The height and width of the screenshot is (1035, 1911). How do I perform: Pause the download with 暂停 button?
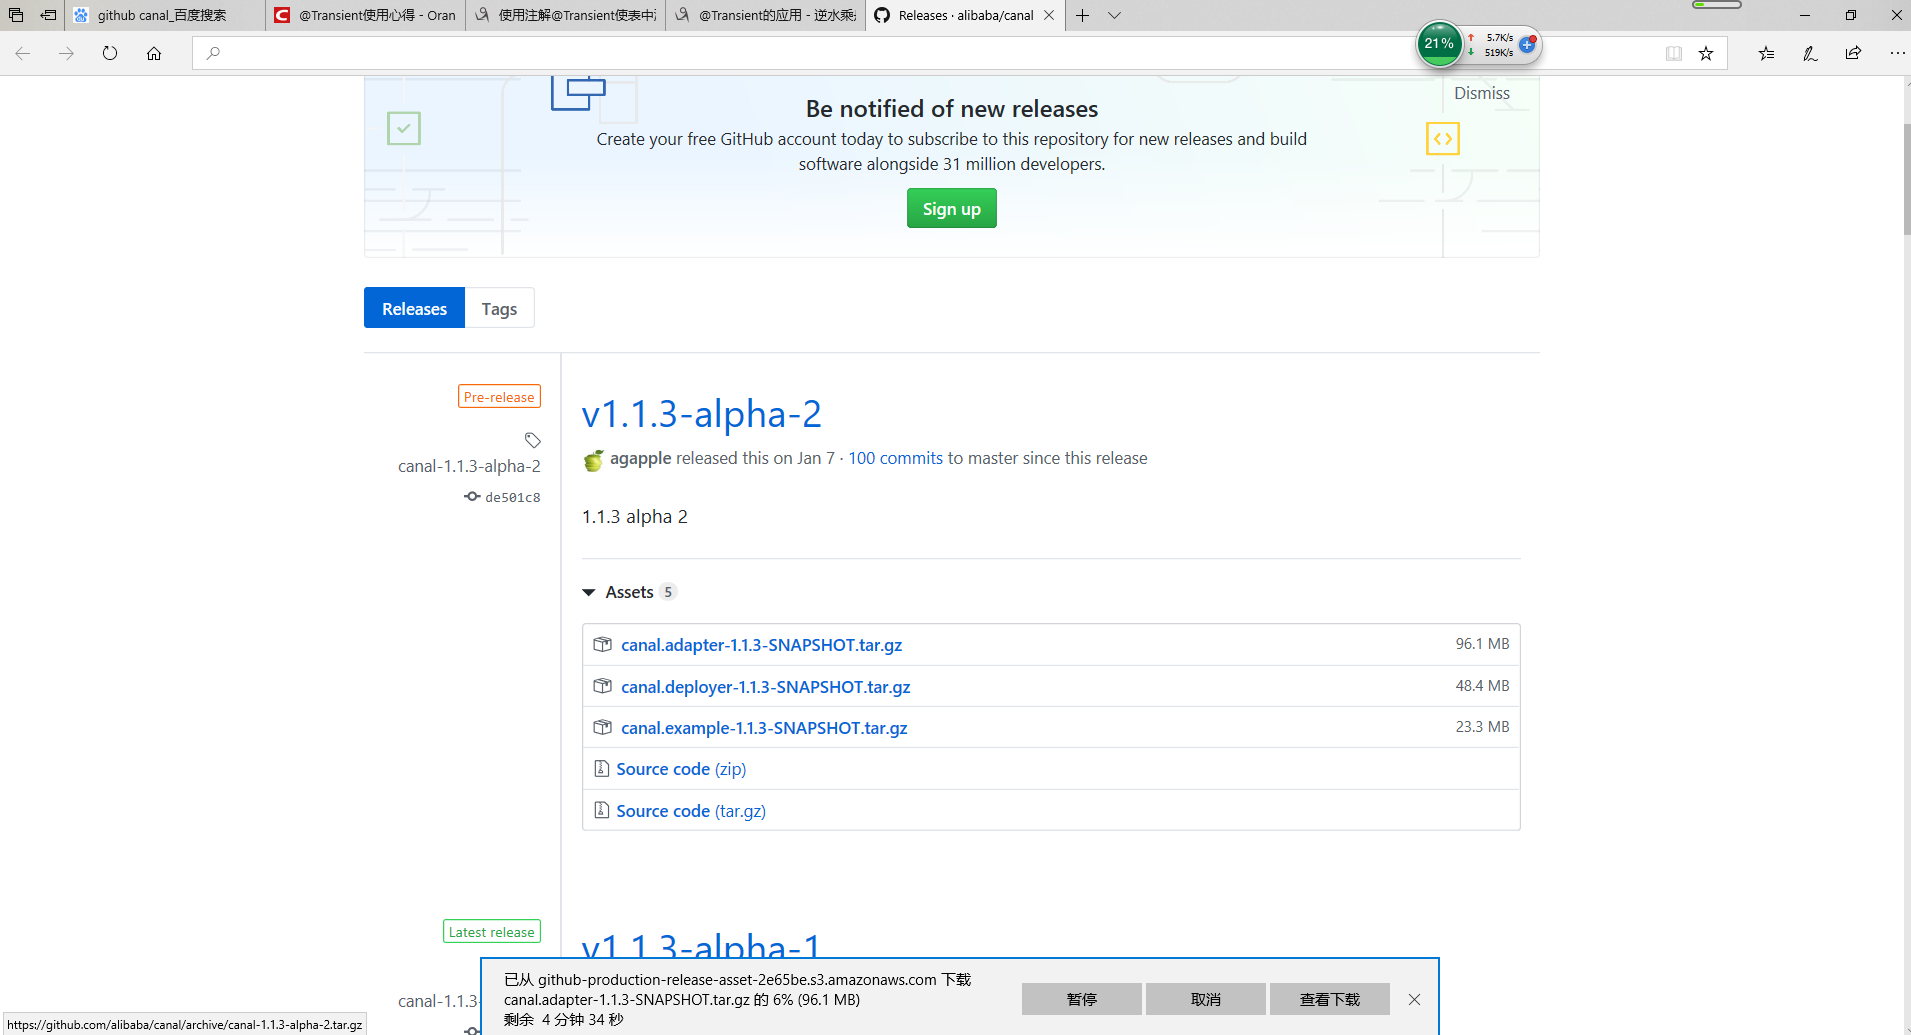point(1081,999)
